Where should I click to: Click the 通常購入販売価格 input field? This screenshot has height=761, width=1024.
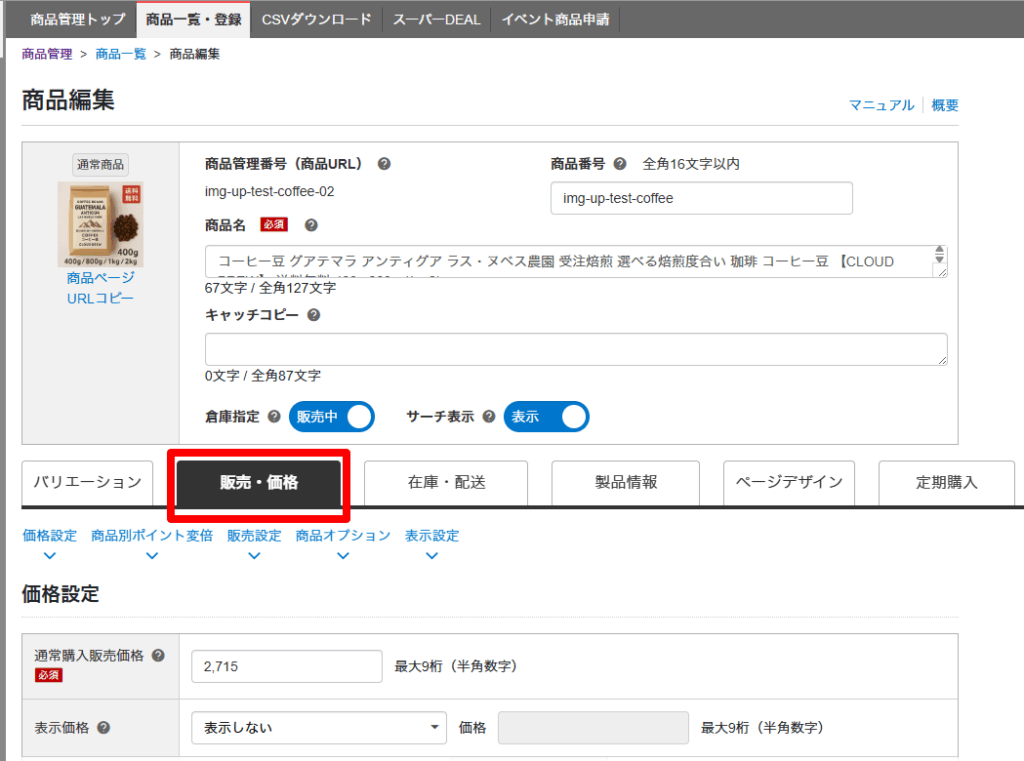point(286,666)
